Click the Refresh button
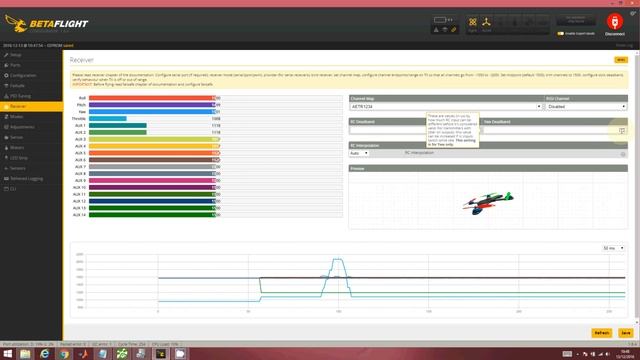Screen dimensions: 640x360 tap(602, 333)
